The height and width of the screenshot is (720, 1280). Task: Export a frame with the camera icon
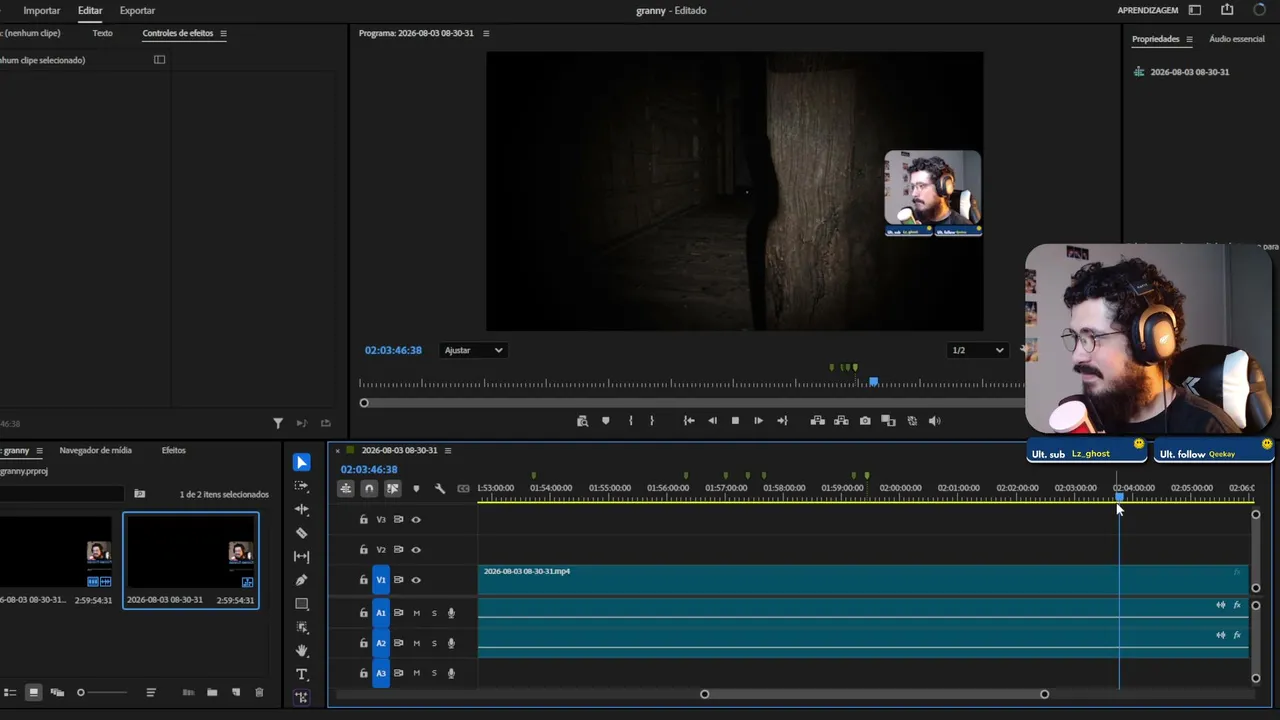pos(865,421)
